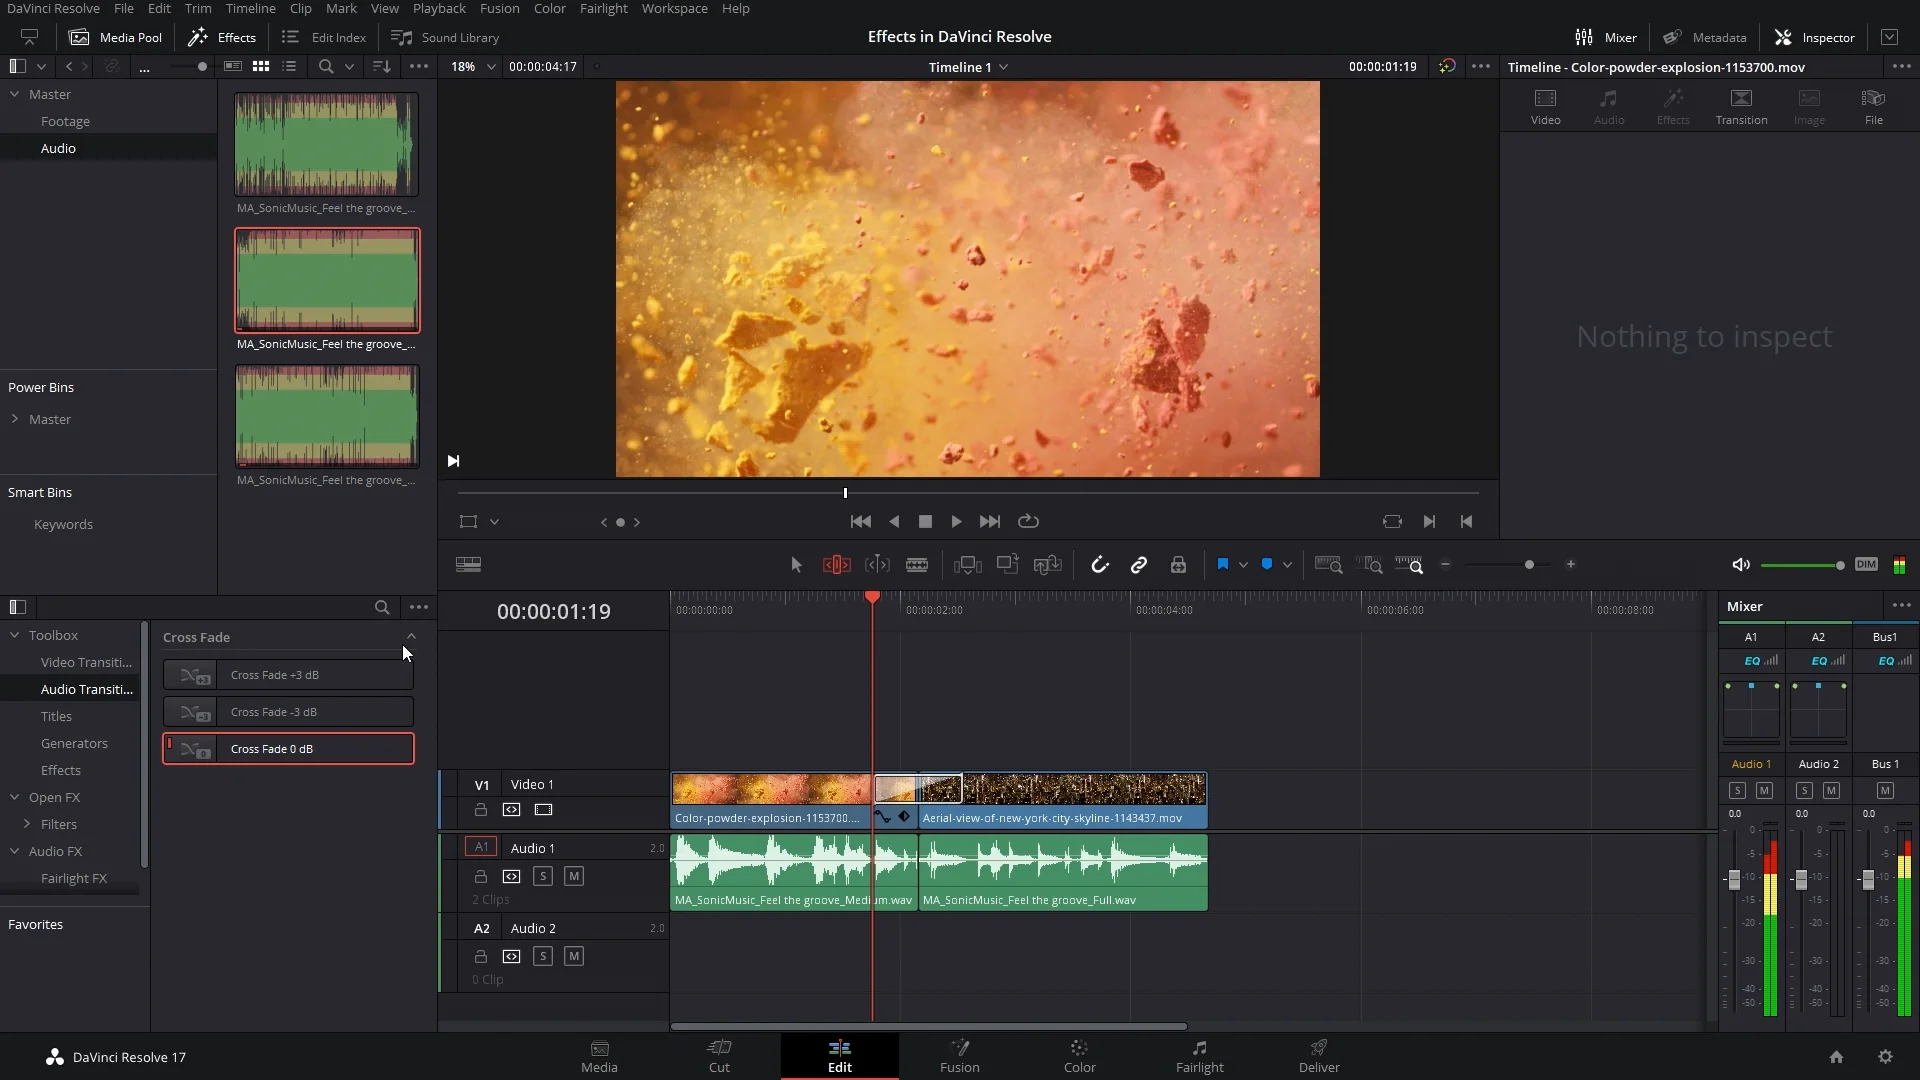Collapse the Cross Fade section
Image resolution: width=1920 pixels, height=1080 pixels.
tap(411, 637)
